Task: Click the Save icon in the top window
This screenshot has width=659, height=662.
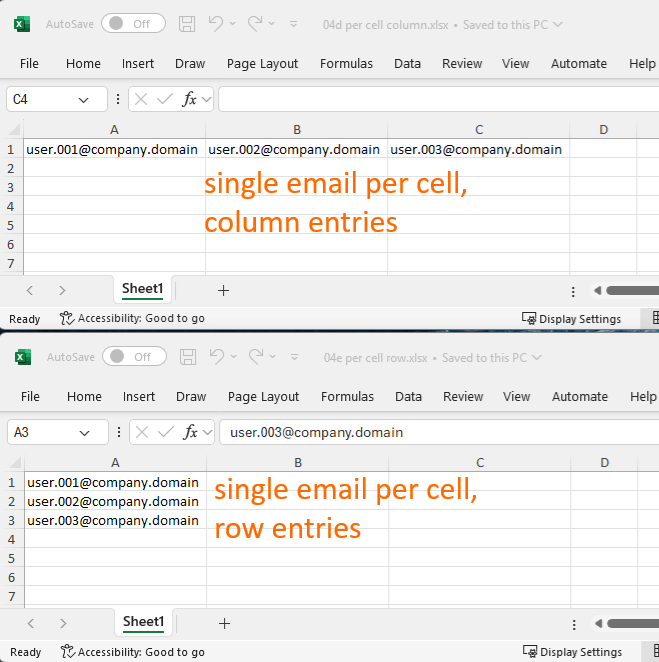Action: click(187, 24)
